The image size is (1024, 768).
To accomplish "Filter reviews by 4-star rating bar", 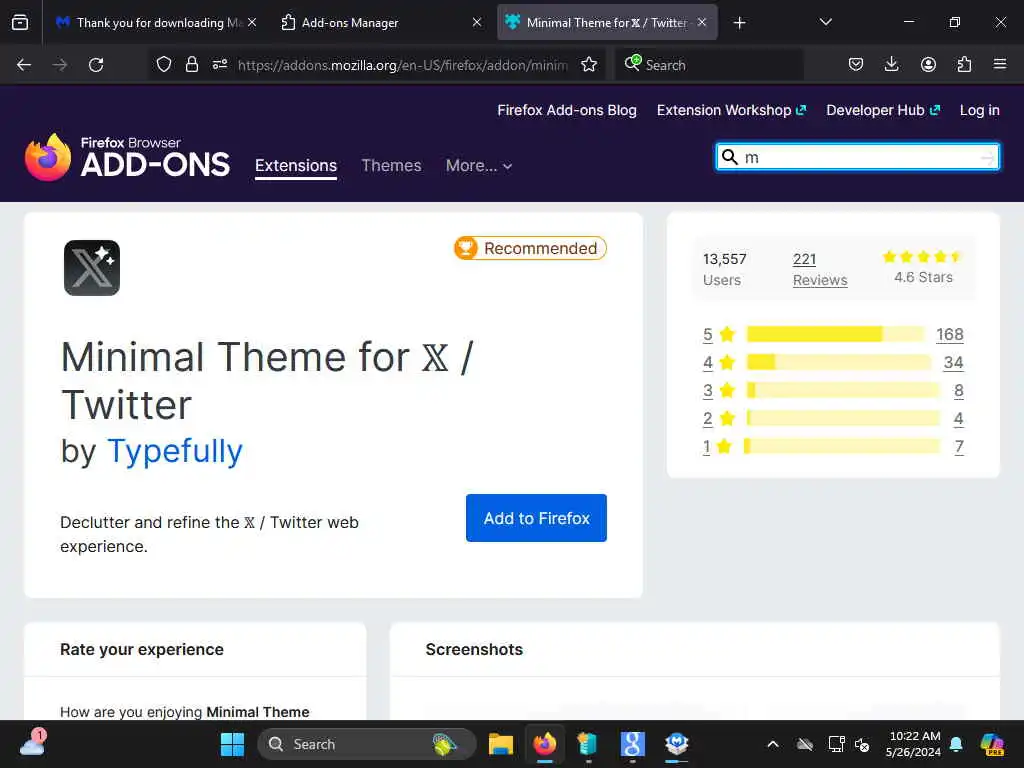I will [839, 362].
